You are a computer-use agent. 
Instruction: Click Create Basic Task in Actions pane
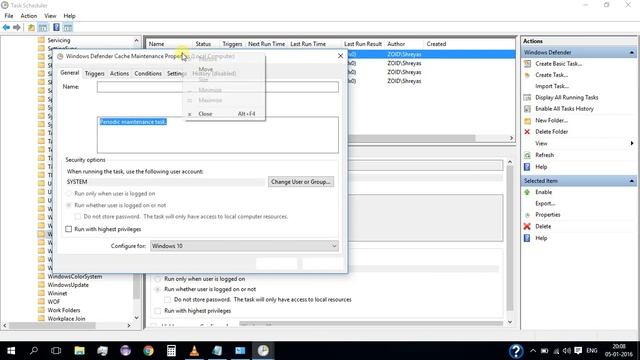pos(558,64)
